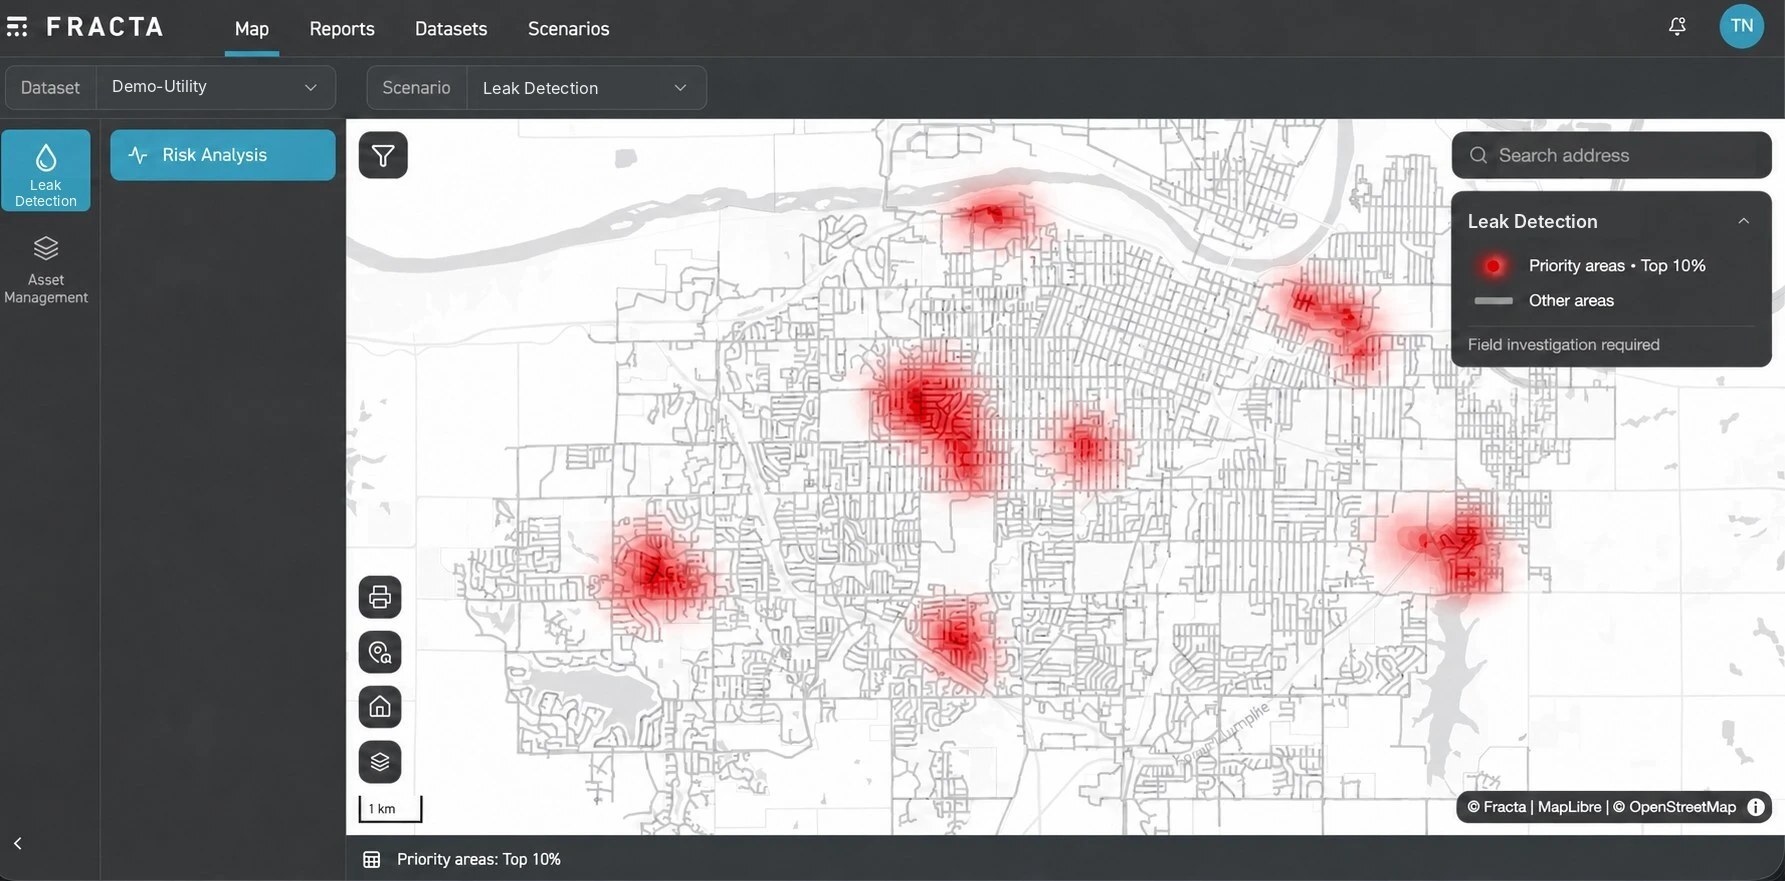Open the Scenario Leak Detection dropdown
Viewport: 1785px width, 881px height.
(x=537, y=88)
